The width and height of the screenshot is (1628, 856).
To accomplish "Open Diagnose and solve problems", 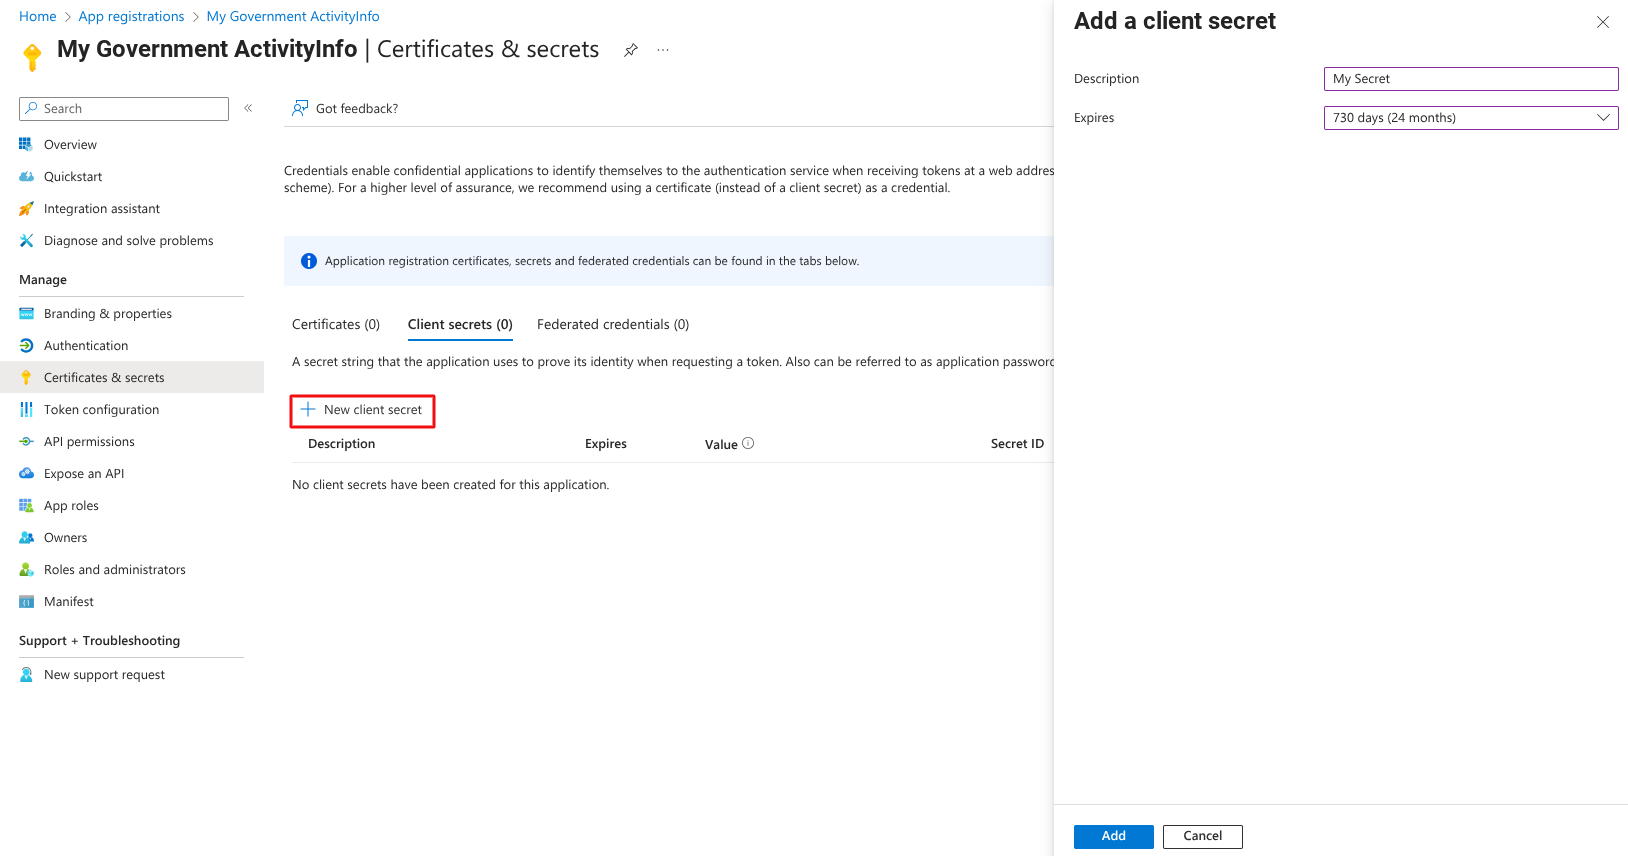I will (x=128, y=241).
